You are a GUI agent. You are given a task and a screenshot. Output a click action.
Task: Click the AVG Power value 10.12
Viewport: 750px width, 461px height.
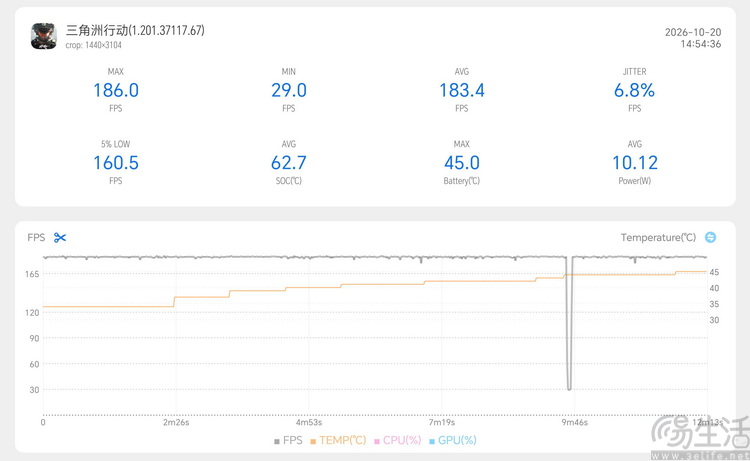click(635, 163)
